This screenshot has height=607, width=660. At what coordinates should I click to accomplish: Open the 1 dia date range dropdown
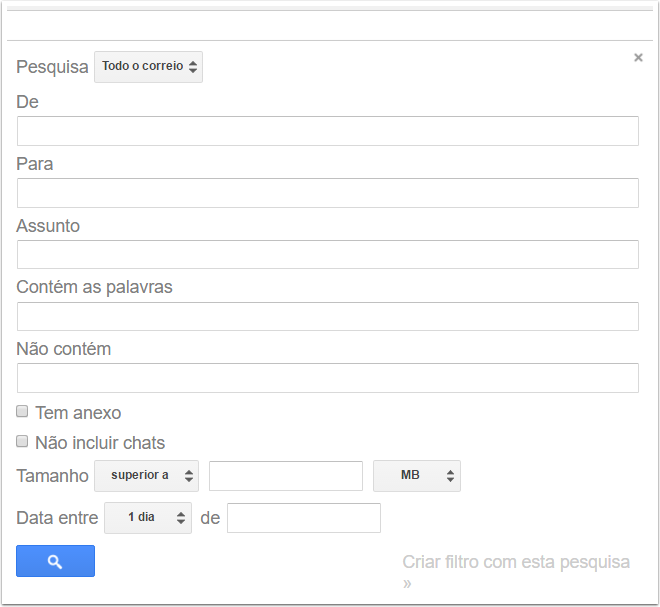(147, 518)
